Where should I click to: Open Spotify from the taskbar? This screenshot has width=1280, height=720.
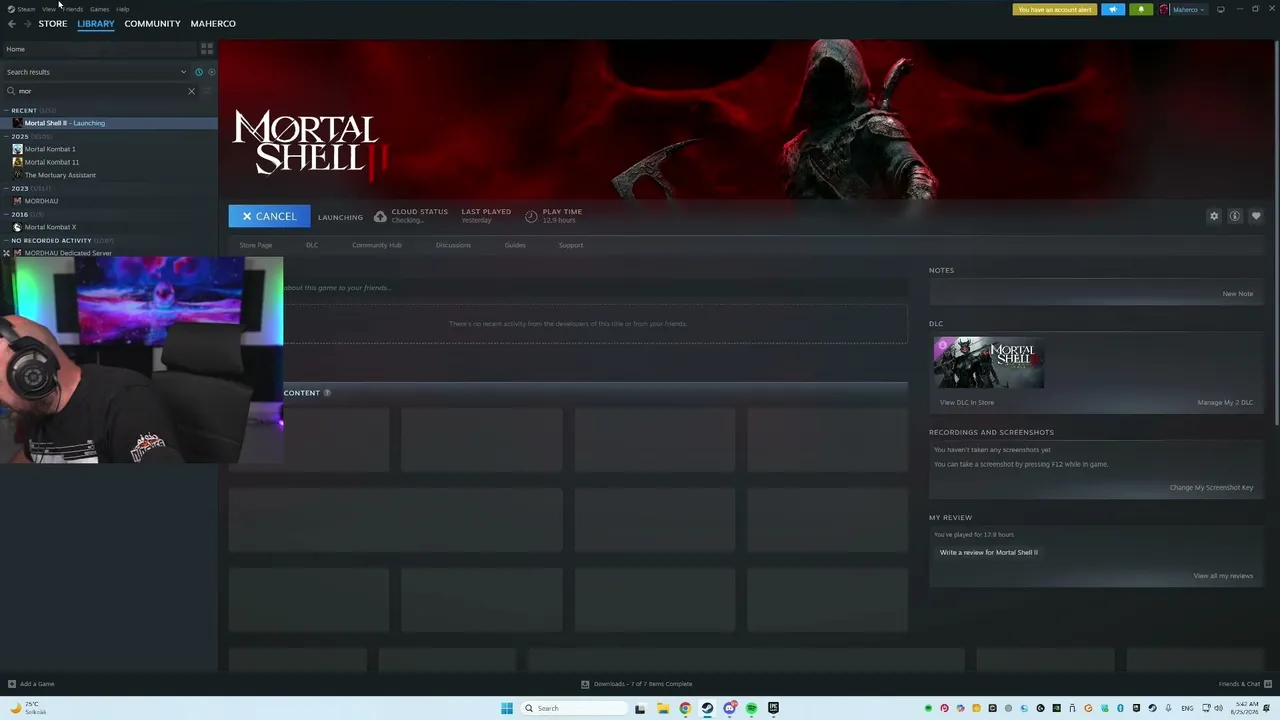751,708
